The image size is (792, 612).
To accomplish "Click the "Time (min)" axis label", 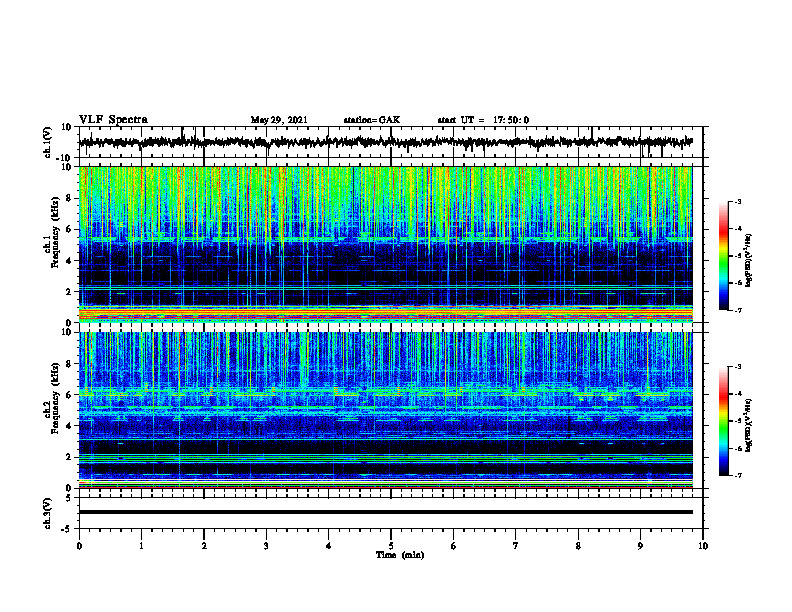I will point(400,555).
